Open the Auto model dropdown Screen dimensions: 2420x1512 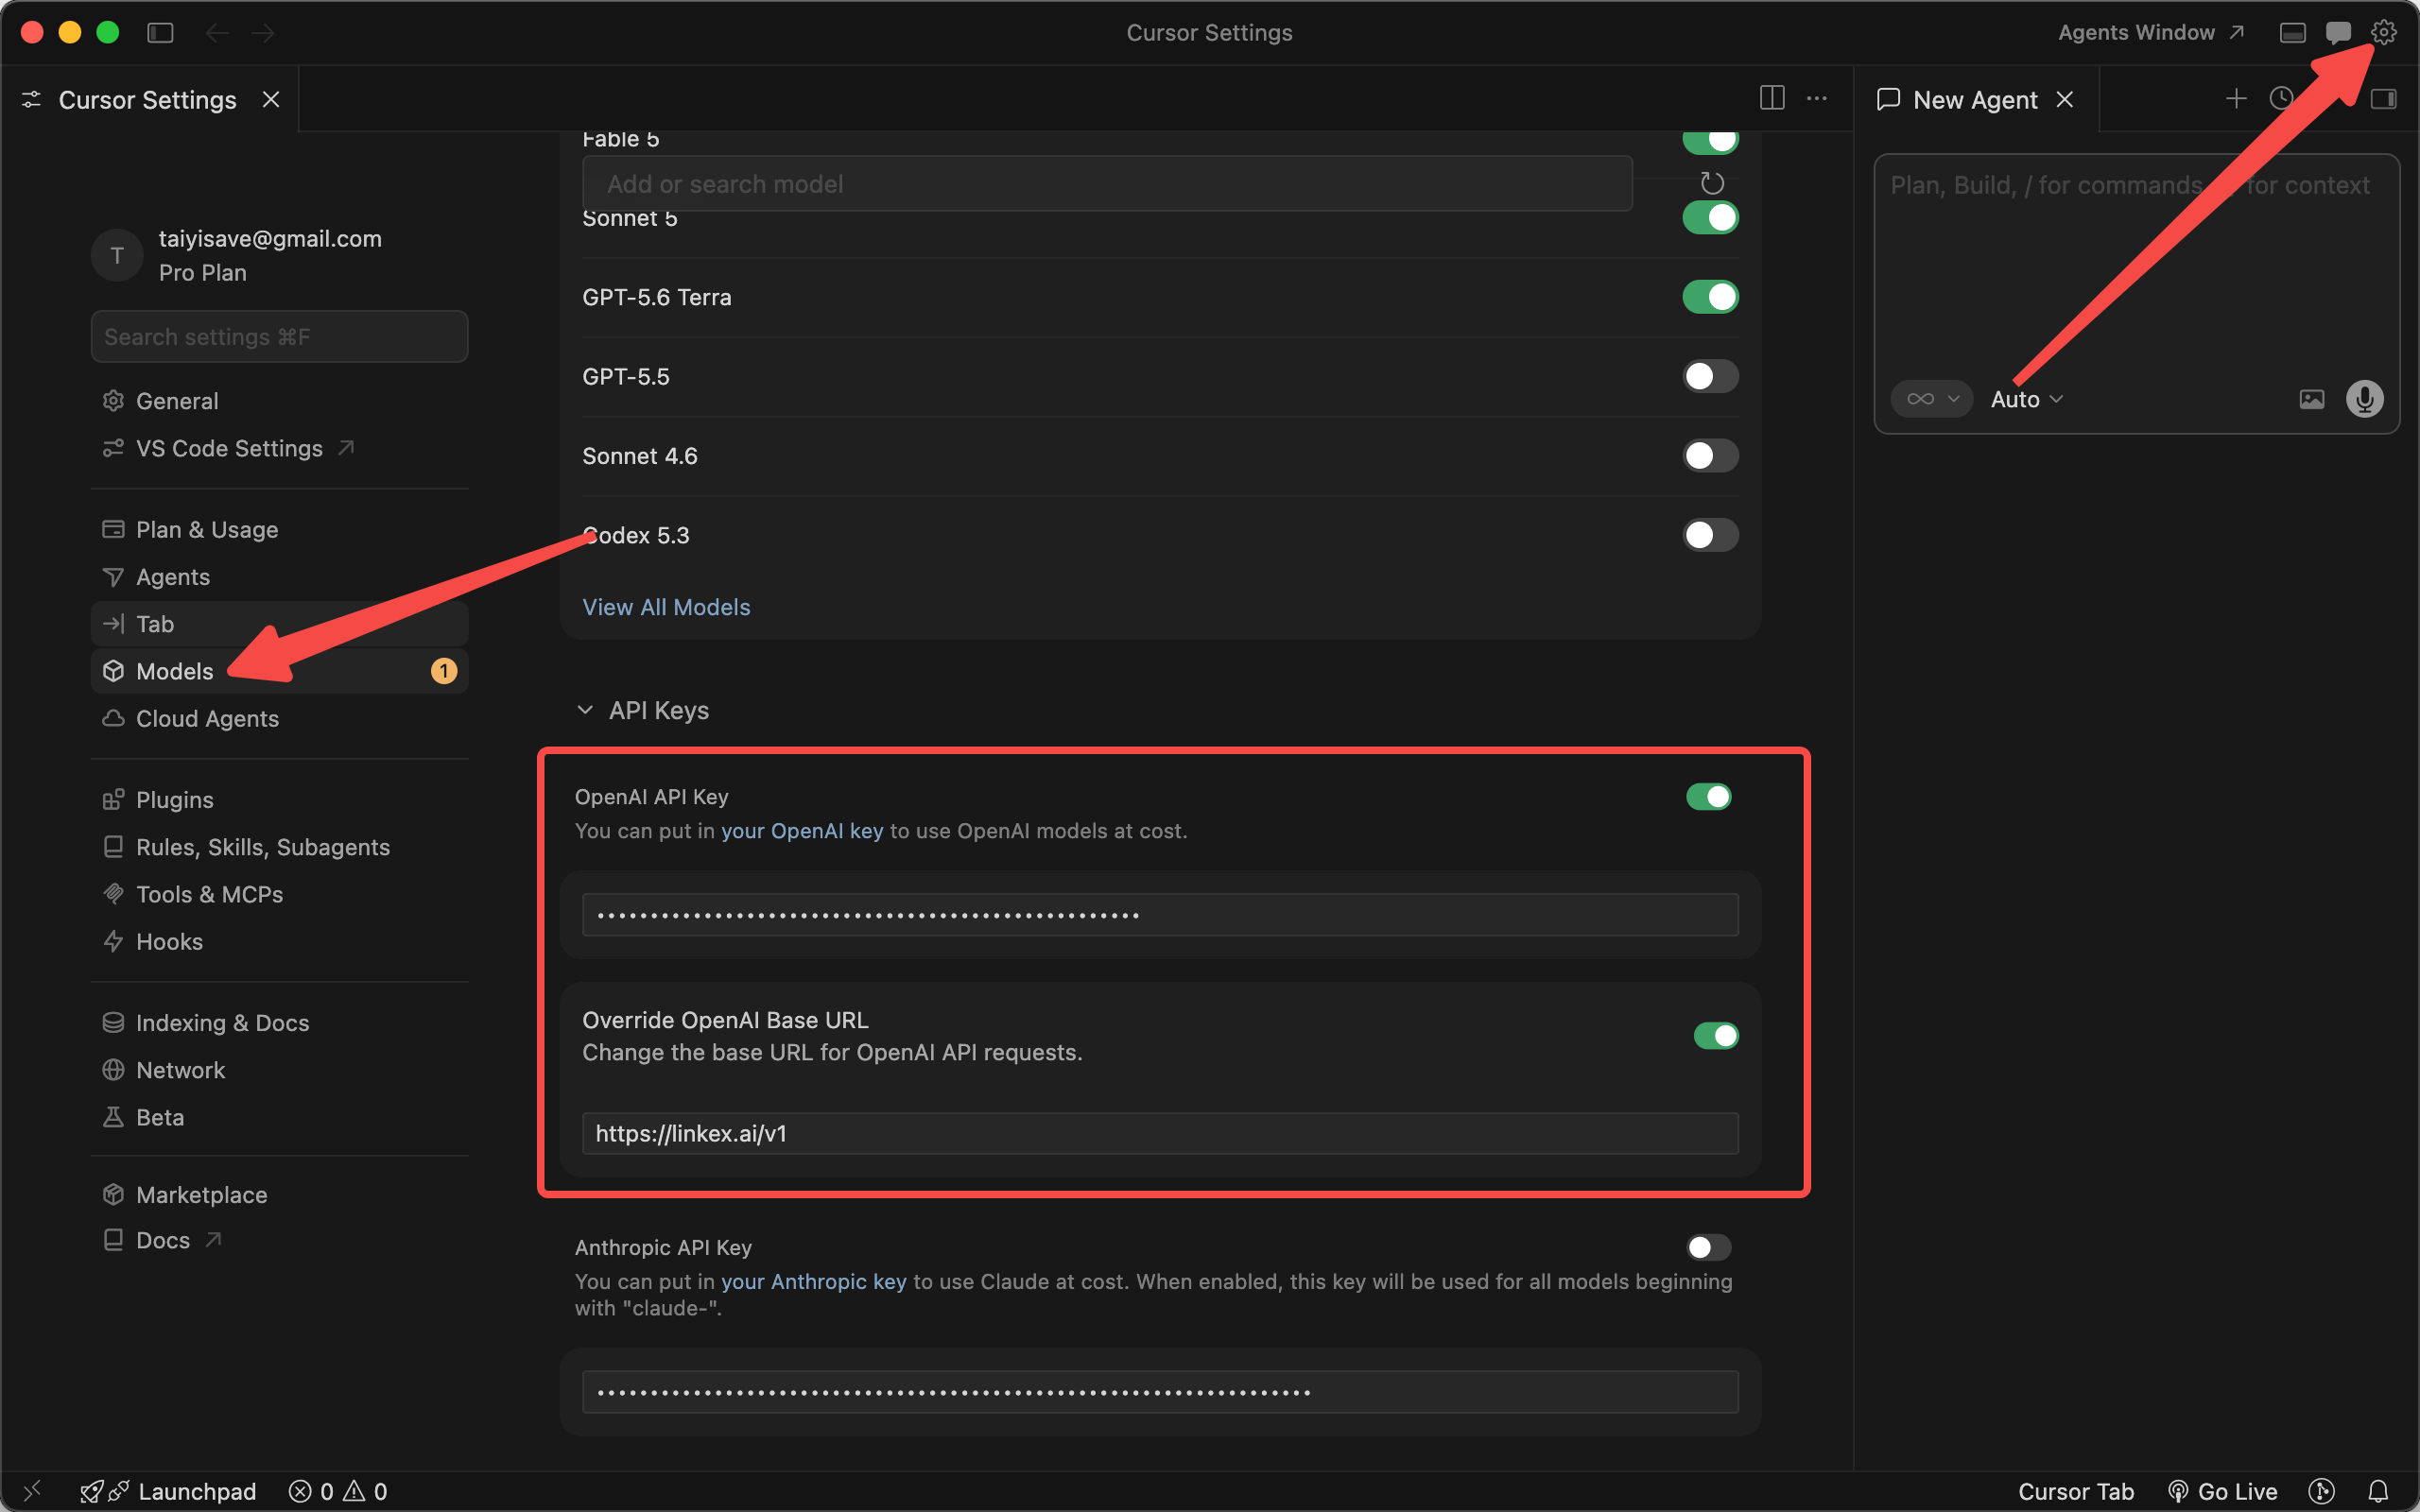(x=2026, y=399)
